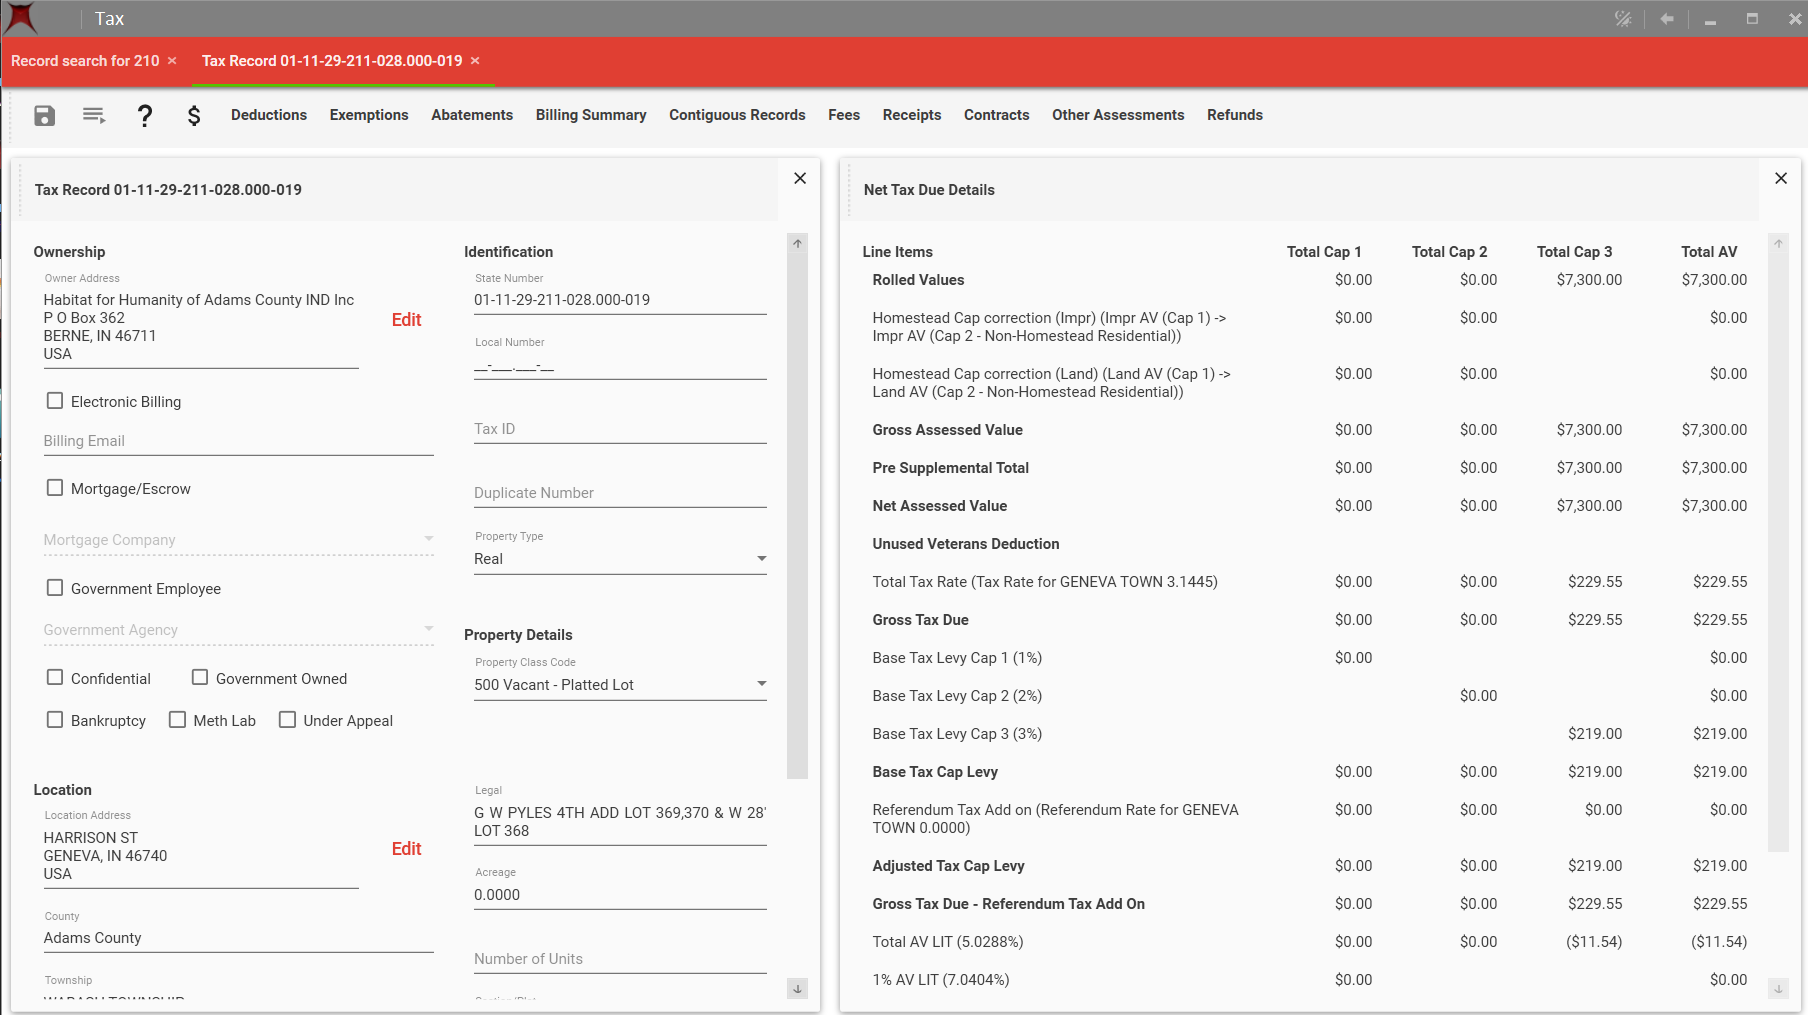Click Edit next to Owner Address
Image resolution: width=1808 pixels, height=1015 pixels.
(x=406, y=320)
